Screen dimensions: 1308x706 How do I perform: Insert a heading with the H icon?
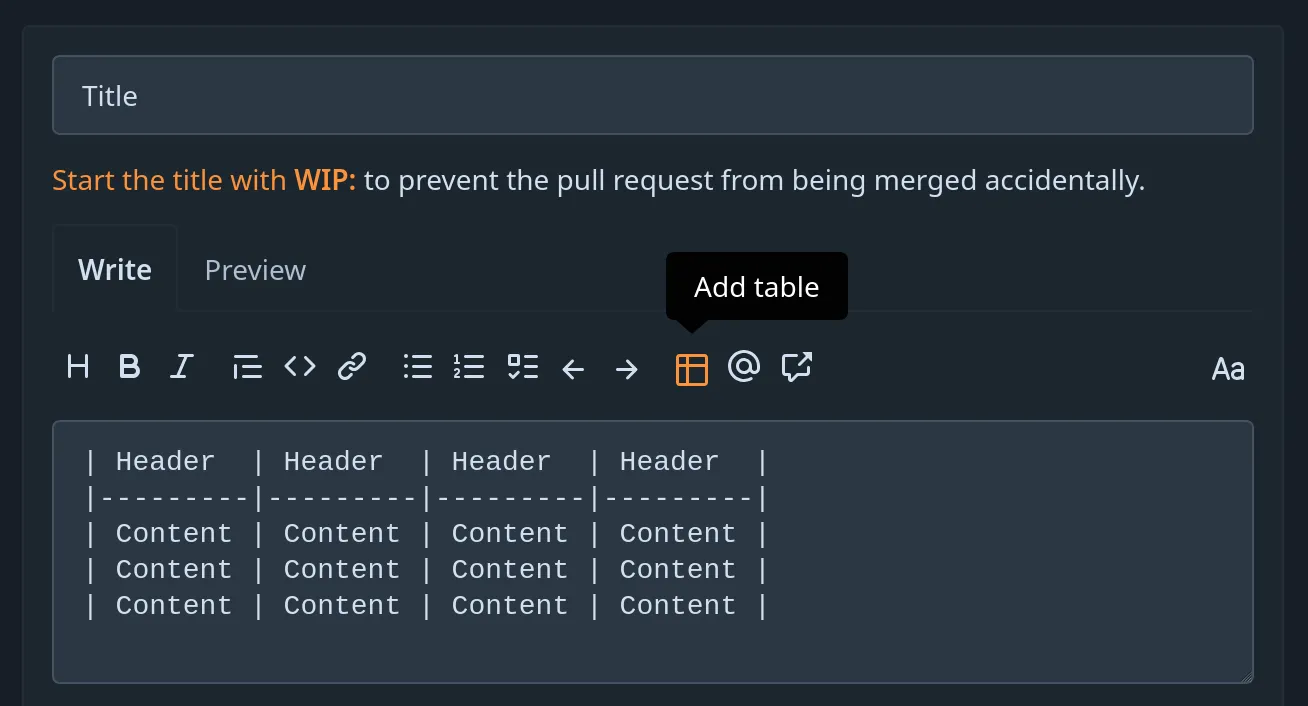(77, 366)
